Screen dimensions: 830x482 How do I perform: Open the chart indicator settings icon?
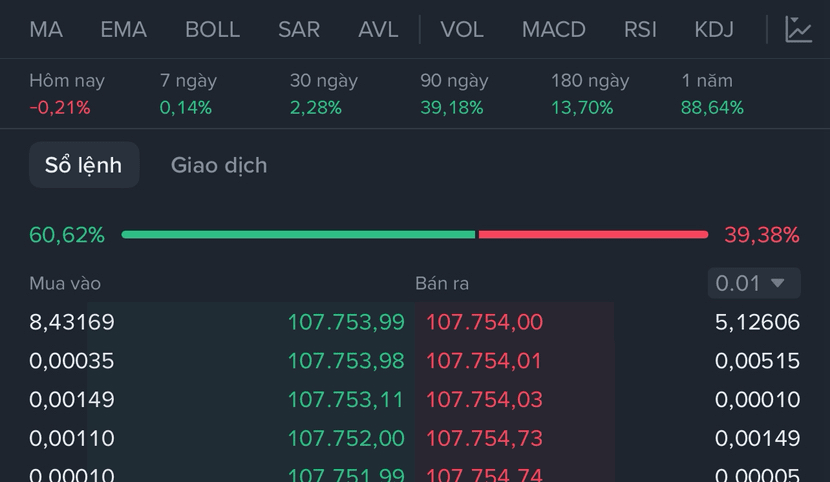point(798,30)
